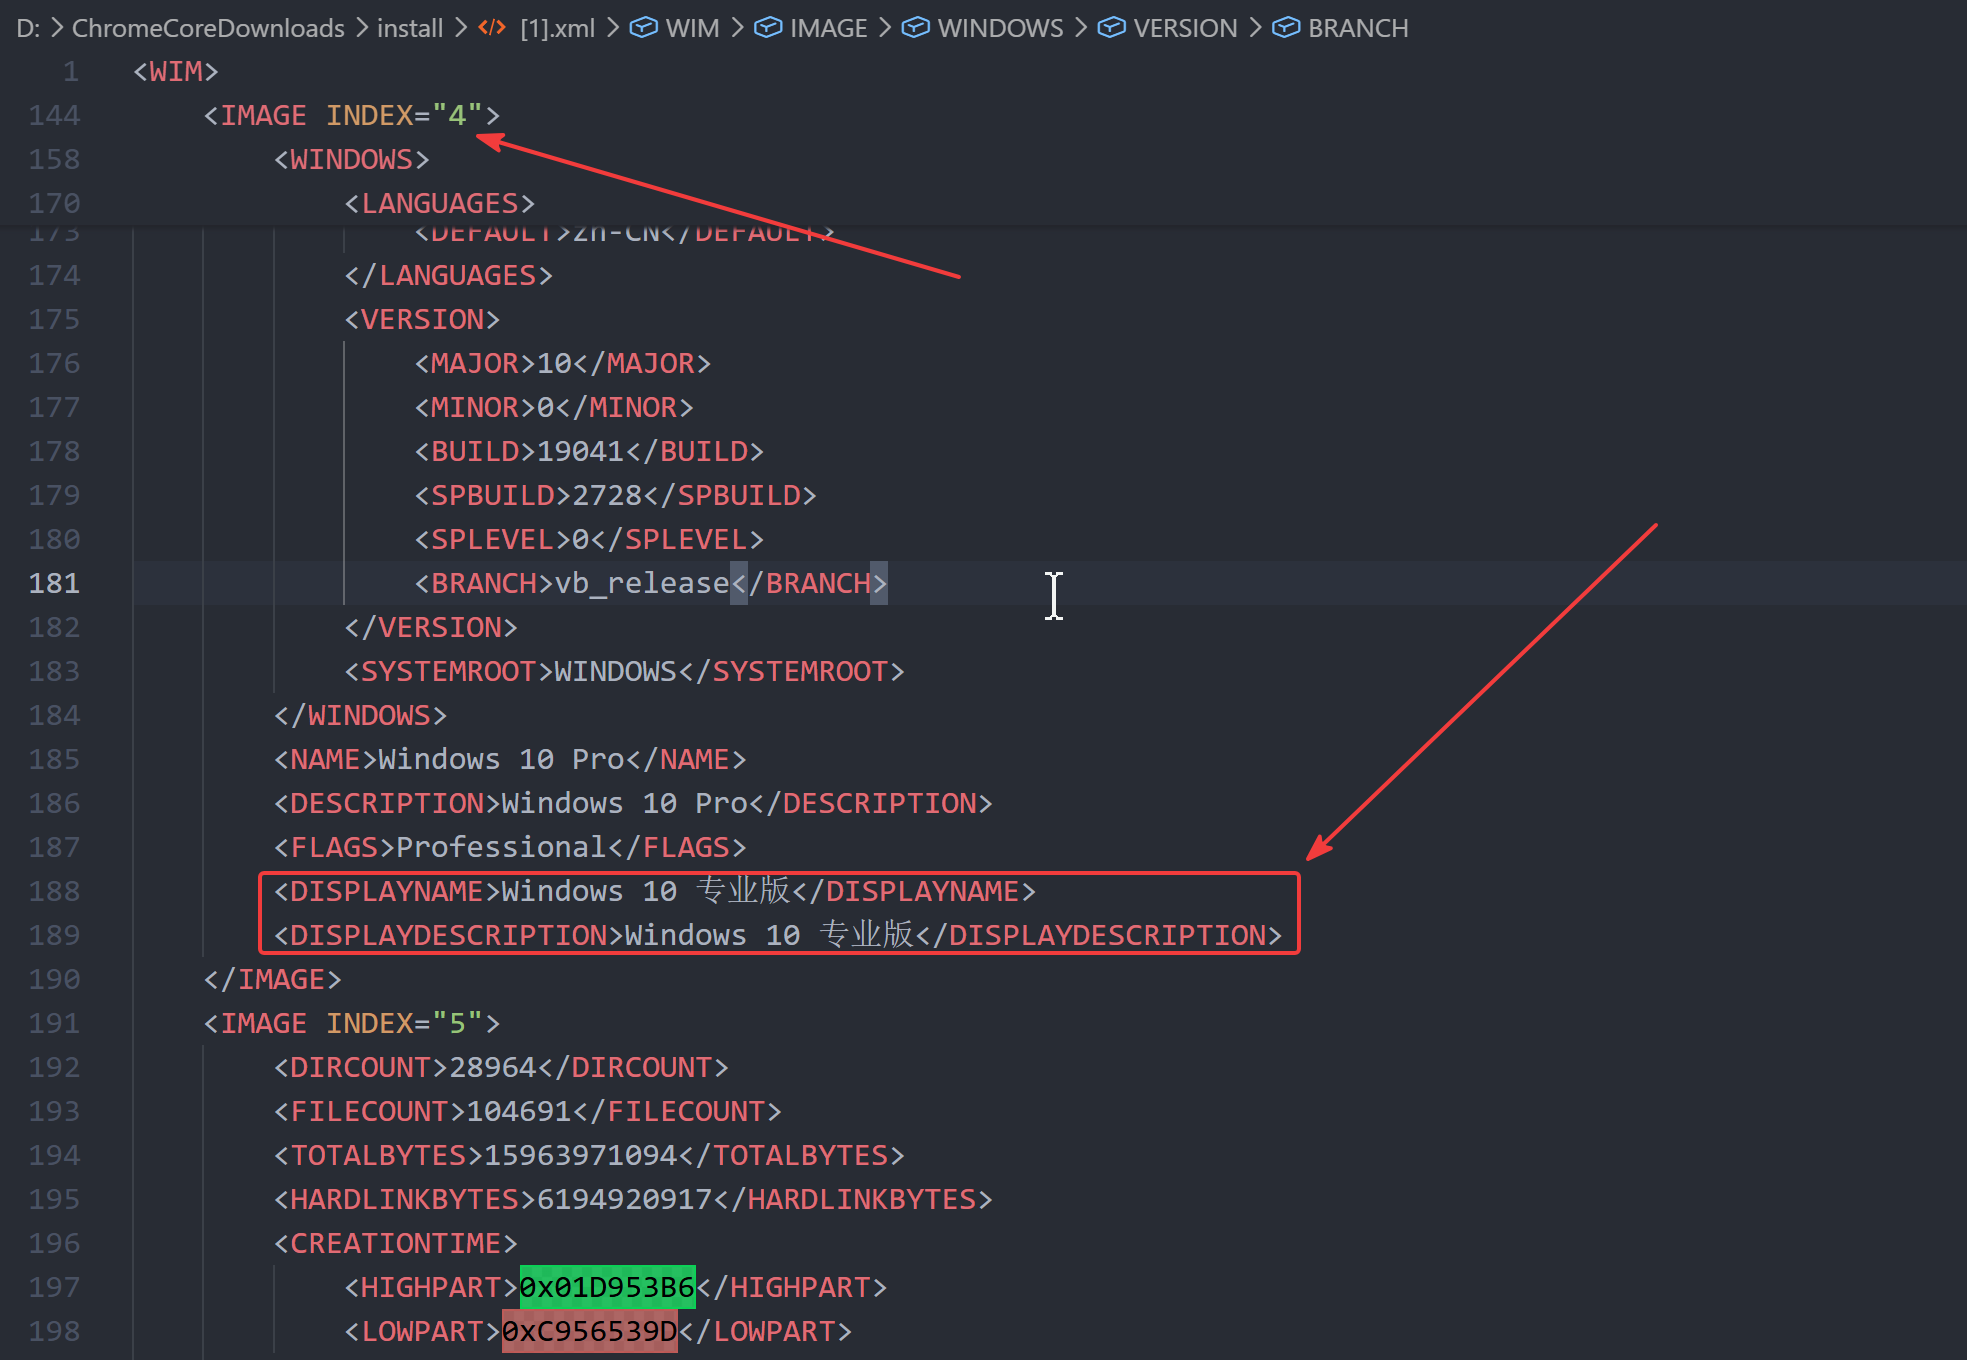The width and height of the screenshot is (1967, 1360).
Task: Click the TOTALBYTES value 15963971094
Action: click(581, 1156)
